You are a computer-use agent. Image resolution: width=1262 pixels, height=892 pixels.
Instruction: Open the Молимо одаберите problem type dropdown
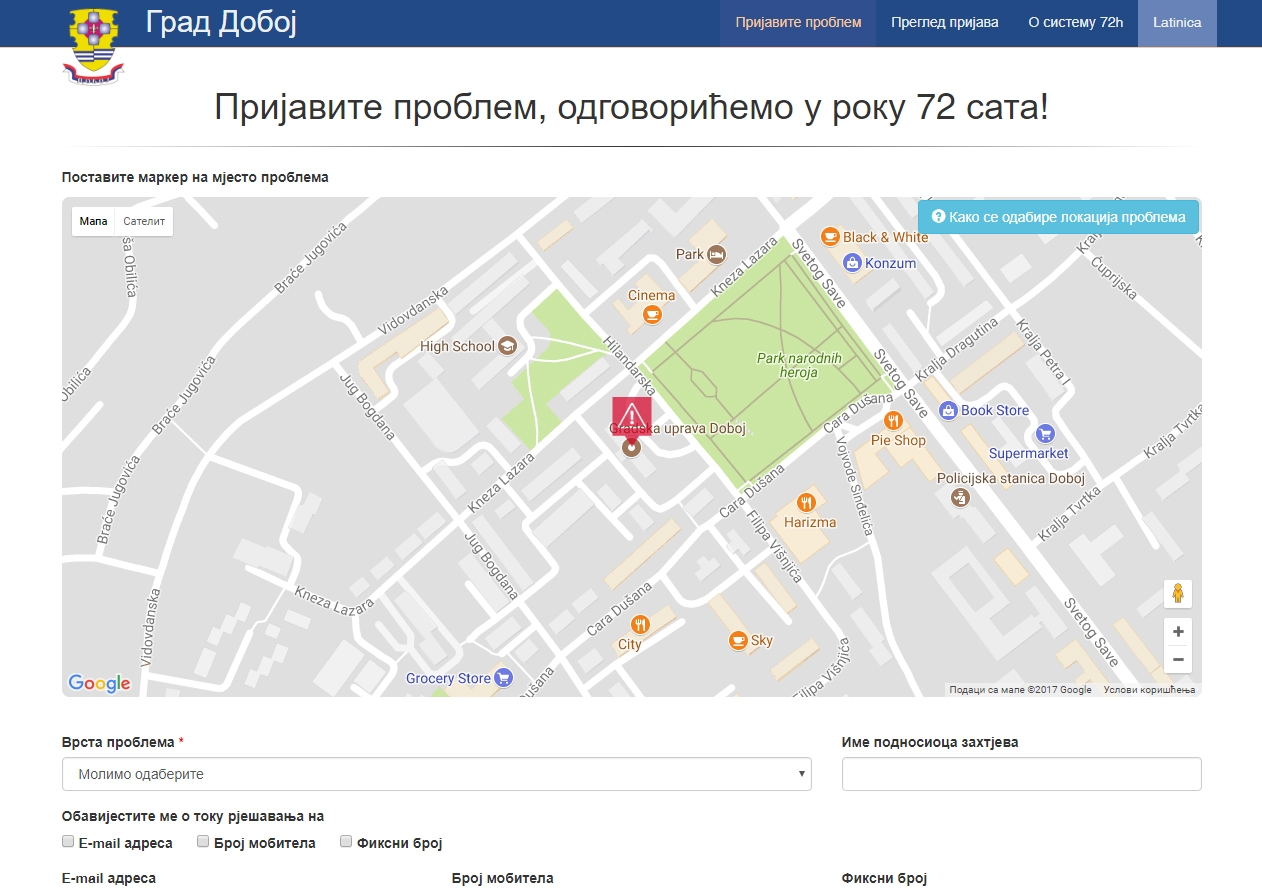[436, 773]
